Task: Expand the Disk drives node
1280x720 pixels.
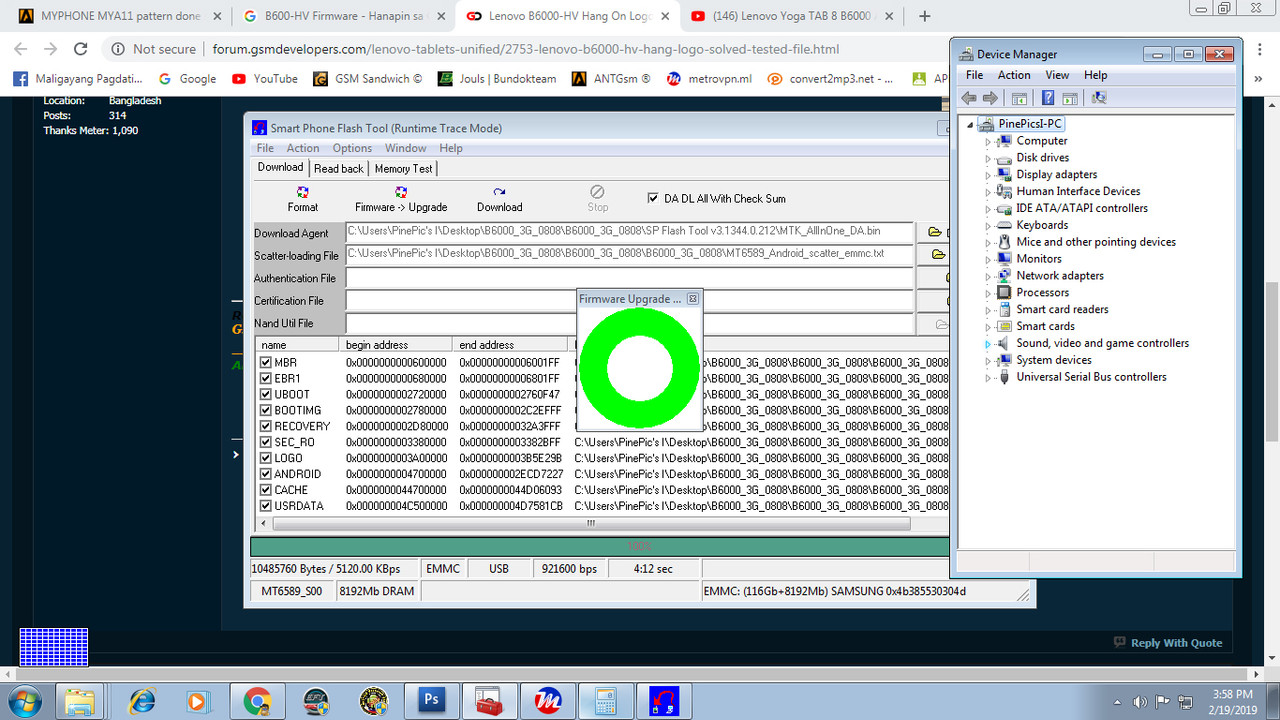Action: click(988, 158)
